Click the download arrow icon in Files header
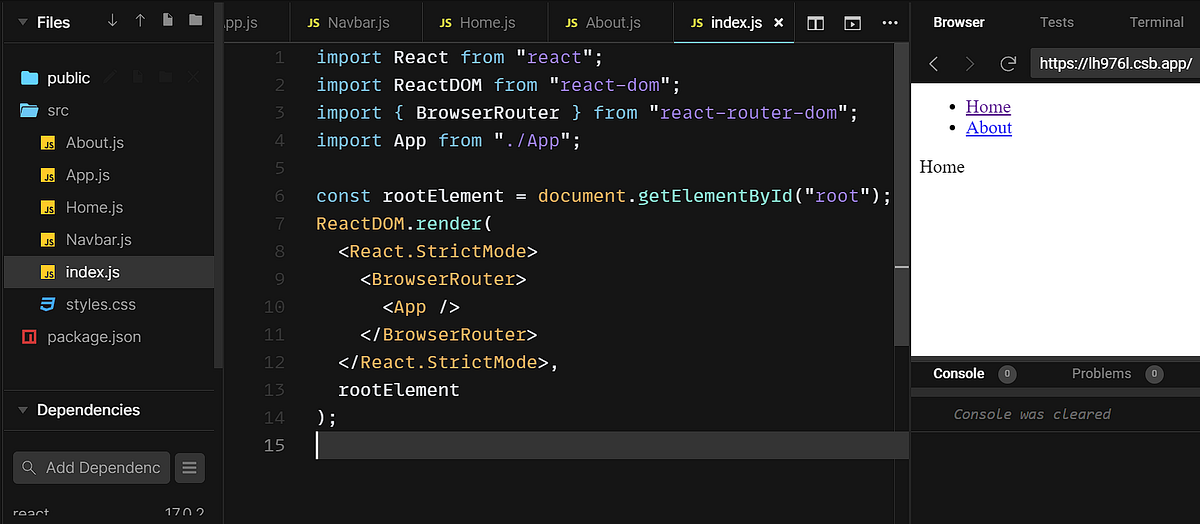 [112, 21]
